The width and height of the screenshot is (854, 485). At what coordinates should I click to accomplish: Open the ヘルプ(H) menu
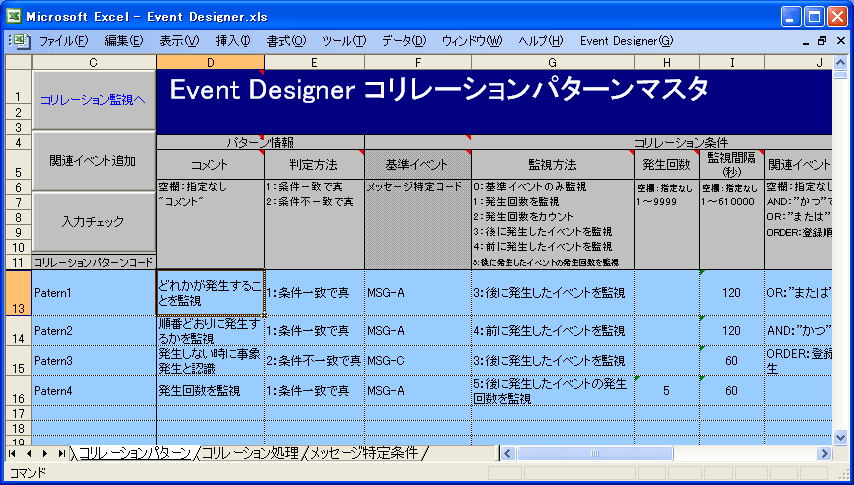pyautogui.click(x=541, y=41)
